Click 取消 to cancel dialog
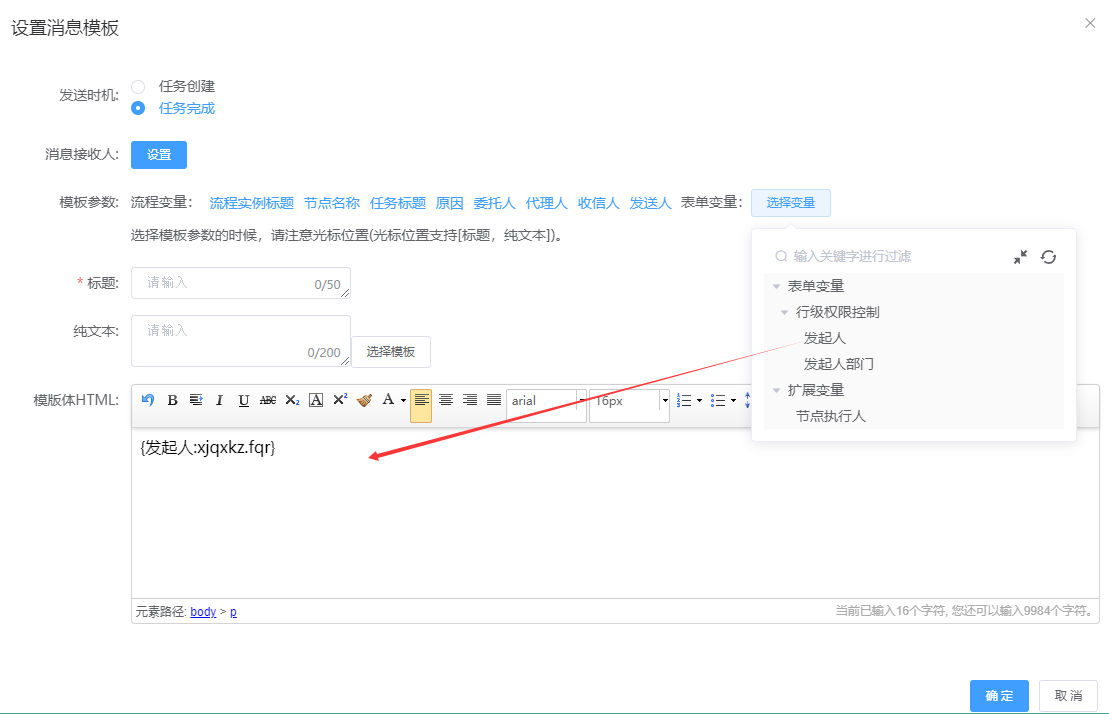 coord(1068,696)
